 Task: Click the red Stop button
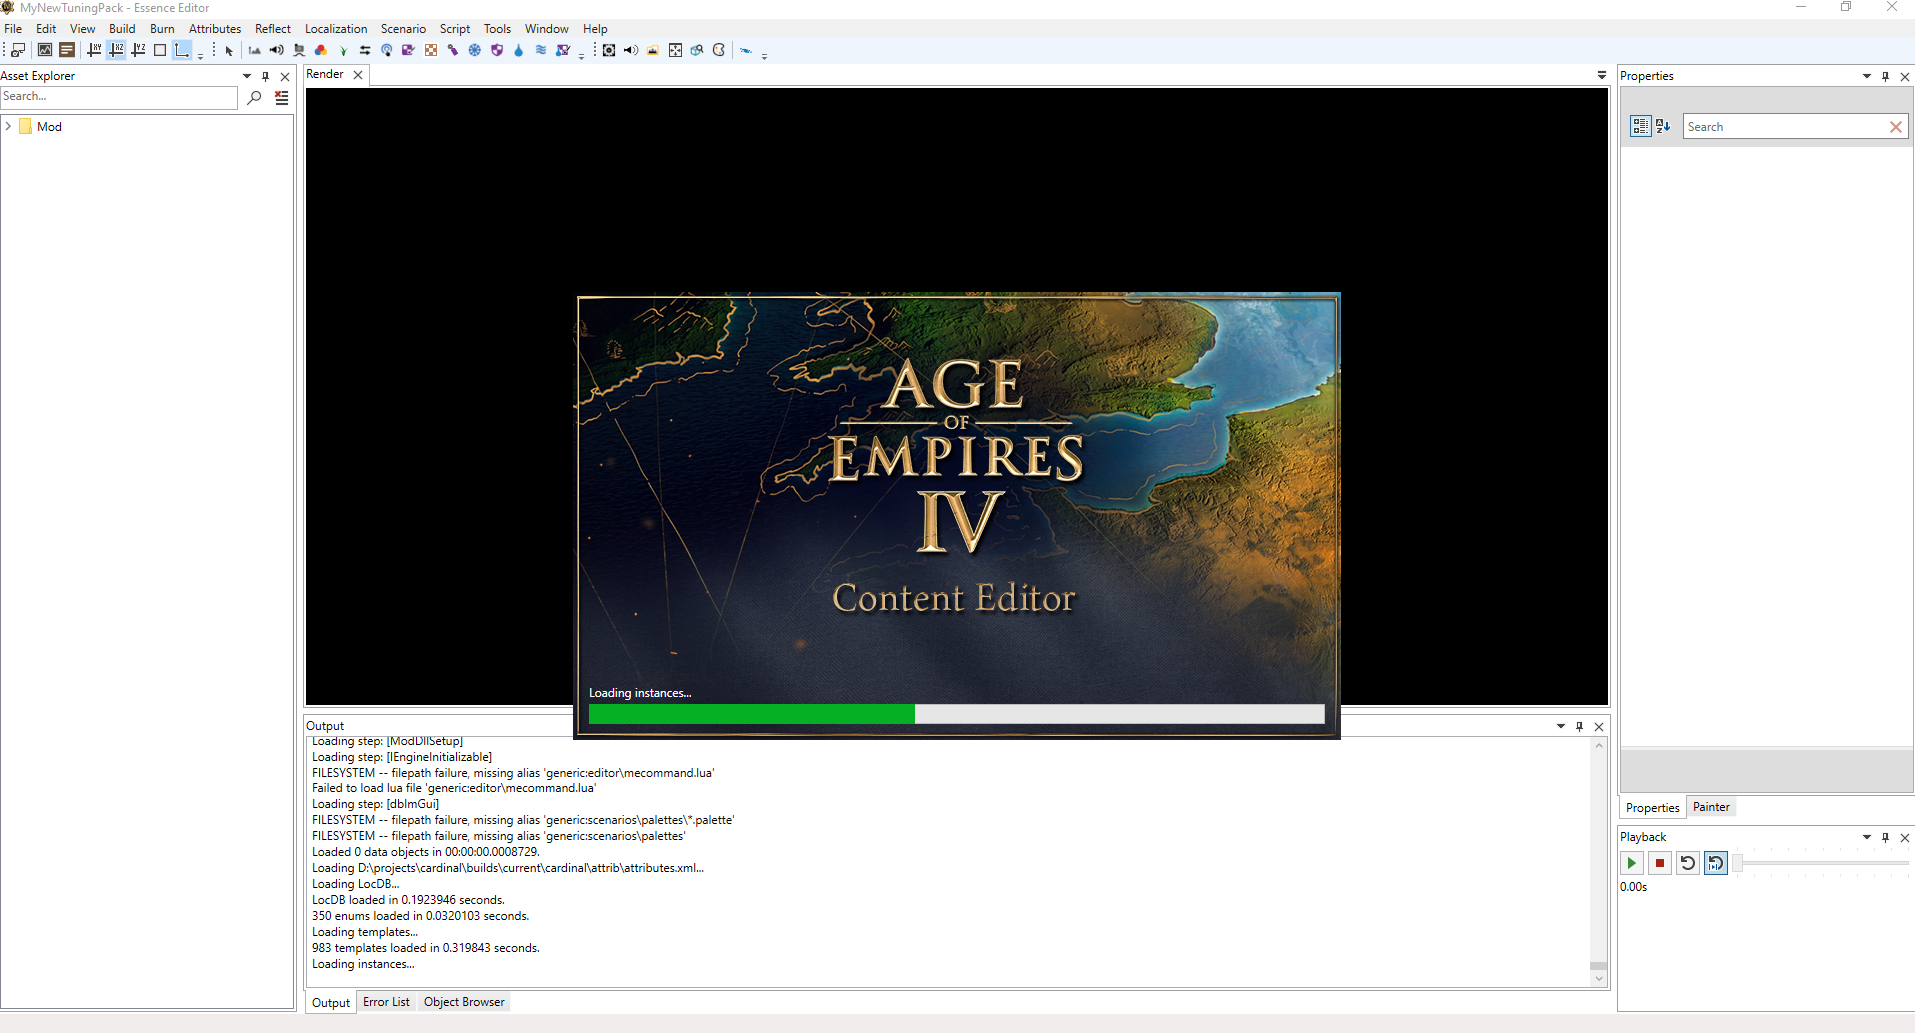pyautogui.click(x=1660, y=863)
